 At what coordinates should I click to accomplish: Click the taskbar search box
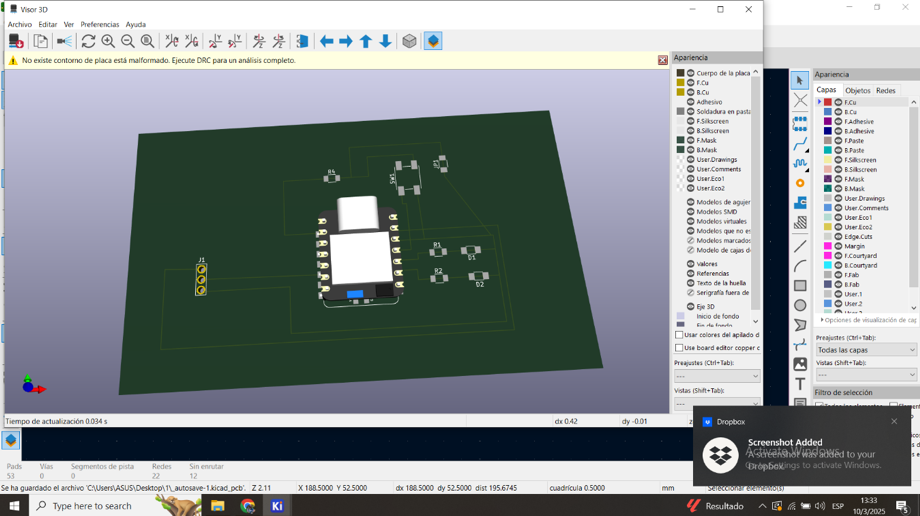tap(114, 505)
